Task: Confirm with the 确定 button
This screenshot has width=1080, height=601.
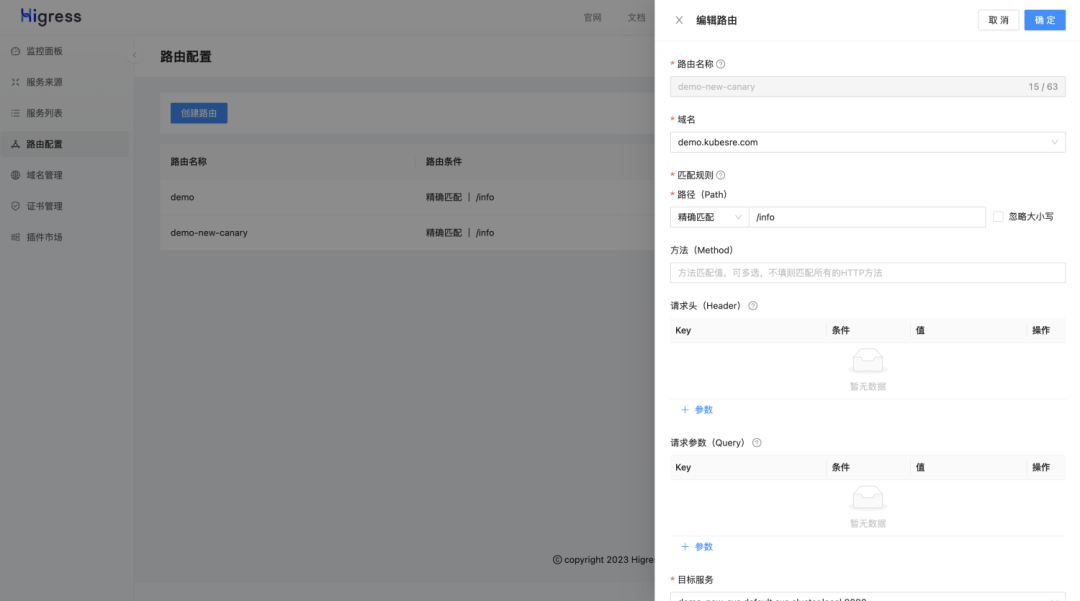Action: tap(1045, 20)
